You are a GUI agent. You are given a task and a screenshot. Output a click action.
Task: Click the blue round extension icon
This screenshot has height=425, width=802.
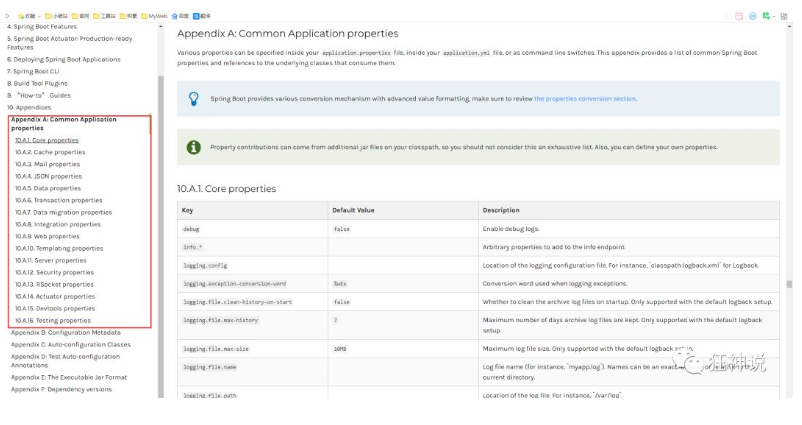pyautogui.click(x=752, y=16)
